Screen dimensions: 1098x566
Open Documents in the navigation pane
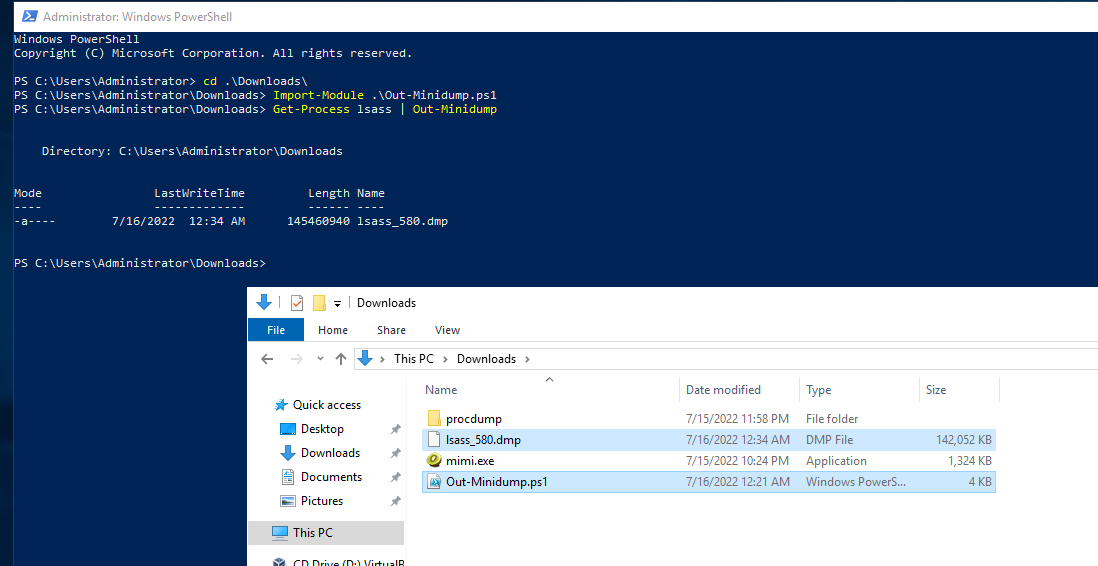coord(331,476)
